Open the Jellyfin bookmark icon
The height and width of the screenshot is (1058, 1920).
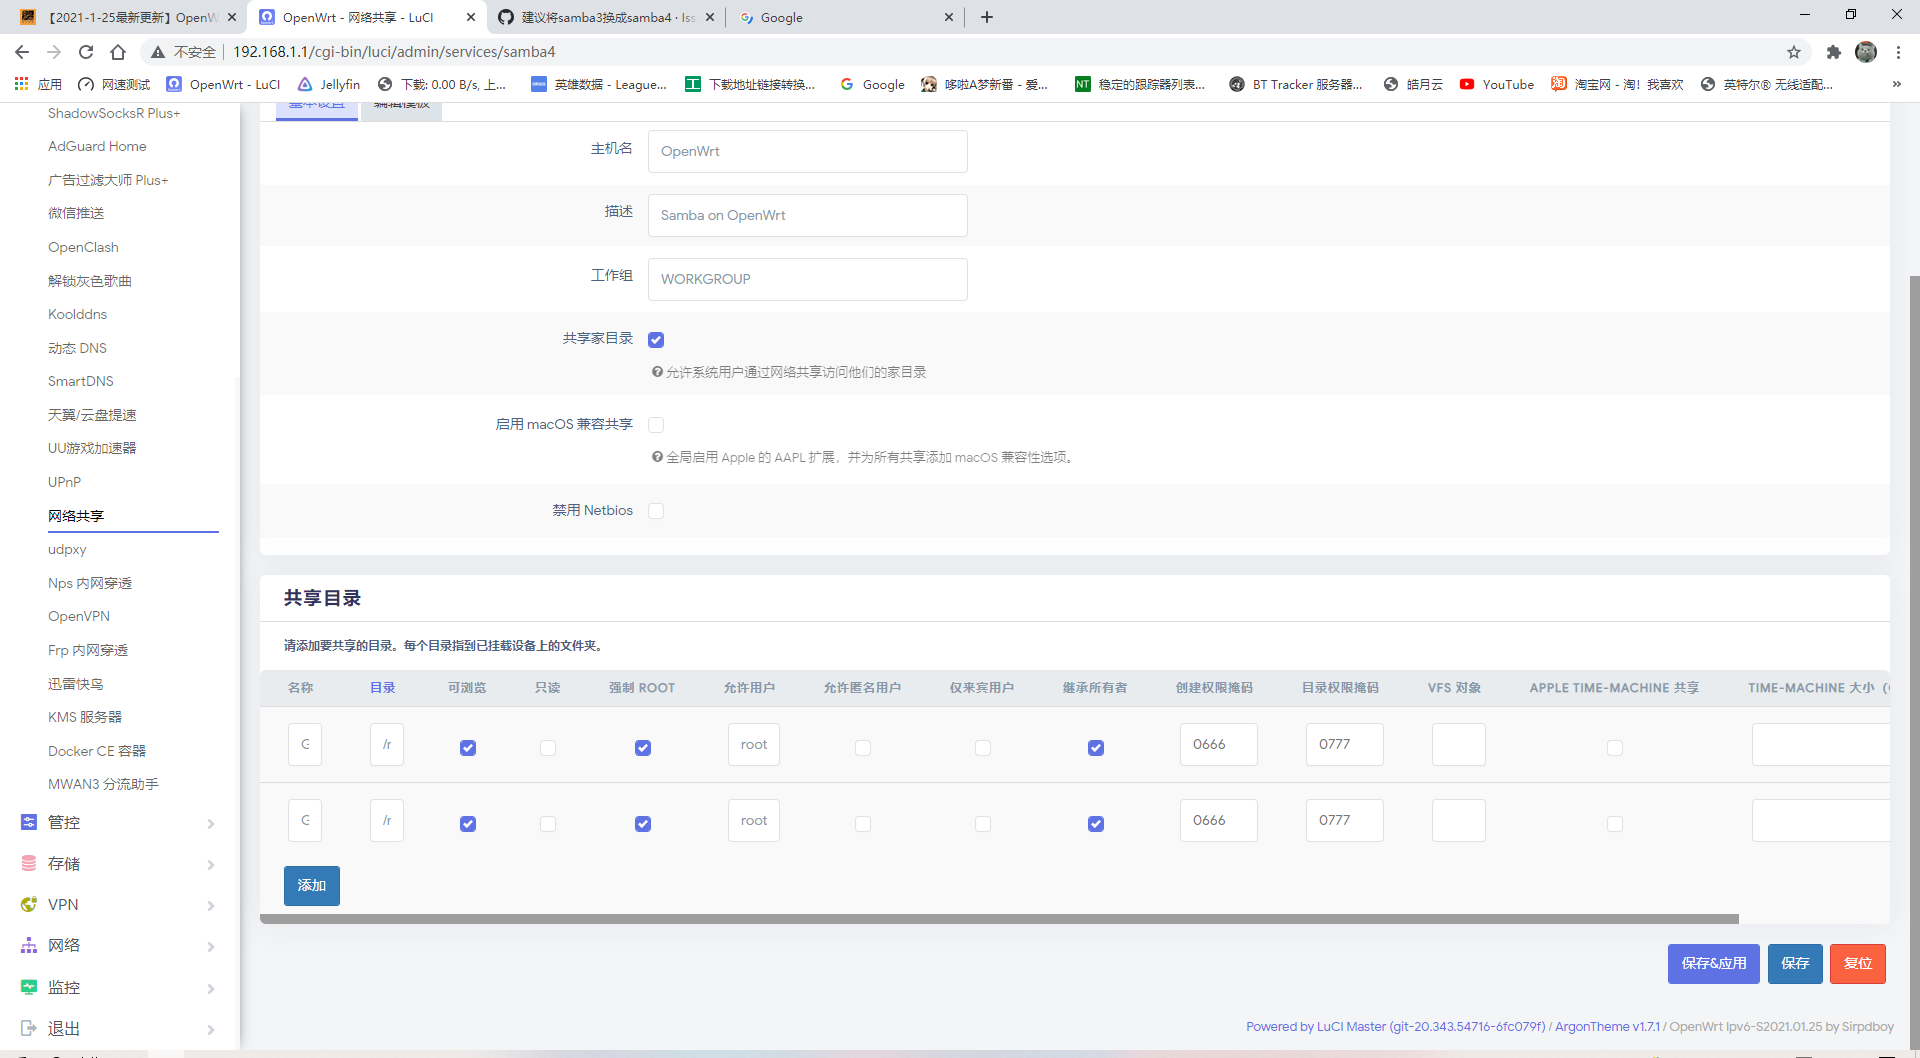[306, 84]
